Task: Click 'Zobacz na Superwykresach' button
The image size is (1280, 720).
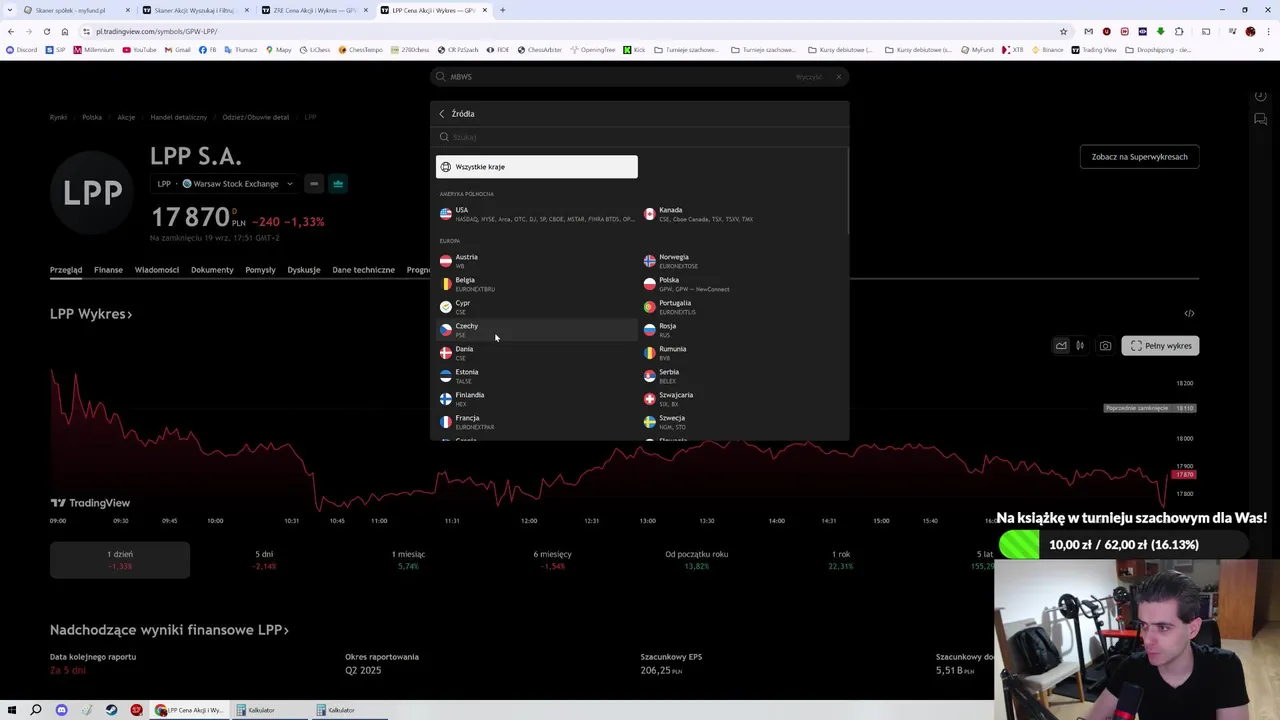Action: [1139, 157]
